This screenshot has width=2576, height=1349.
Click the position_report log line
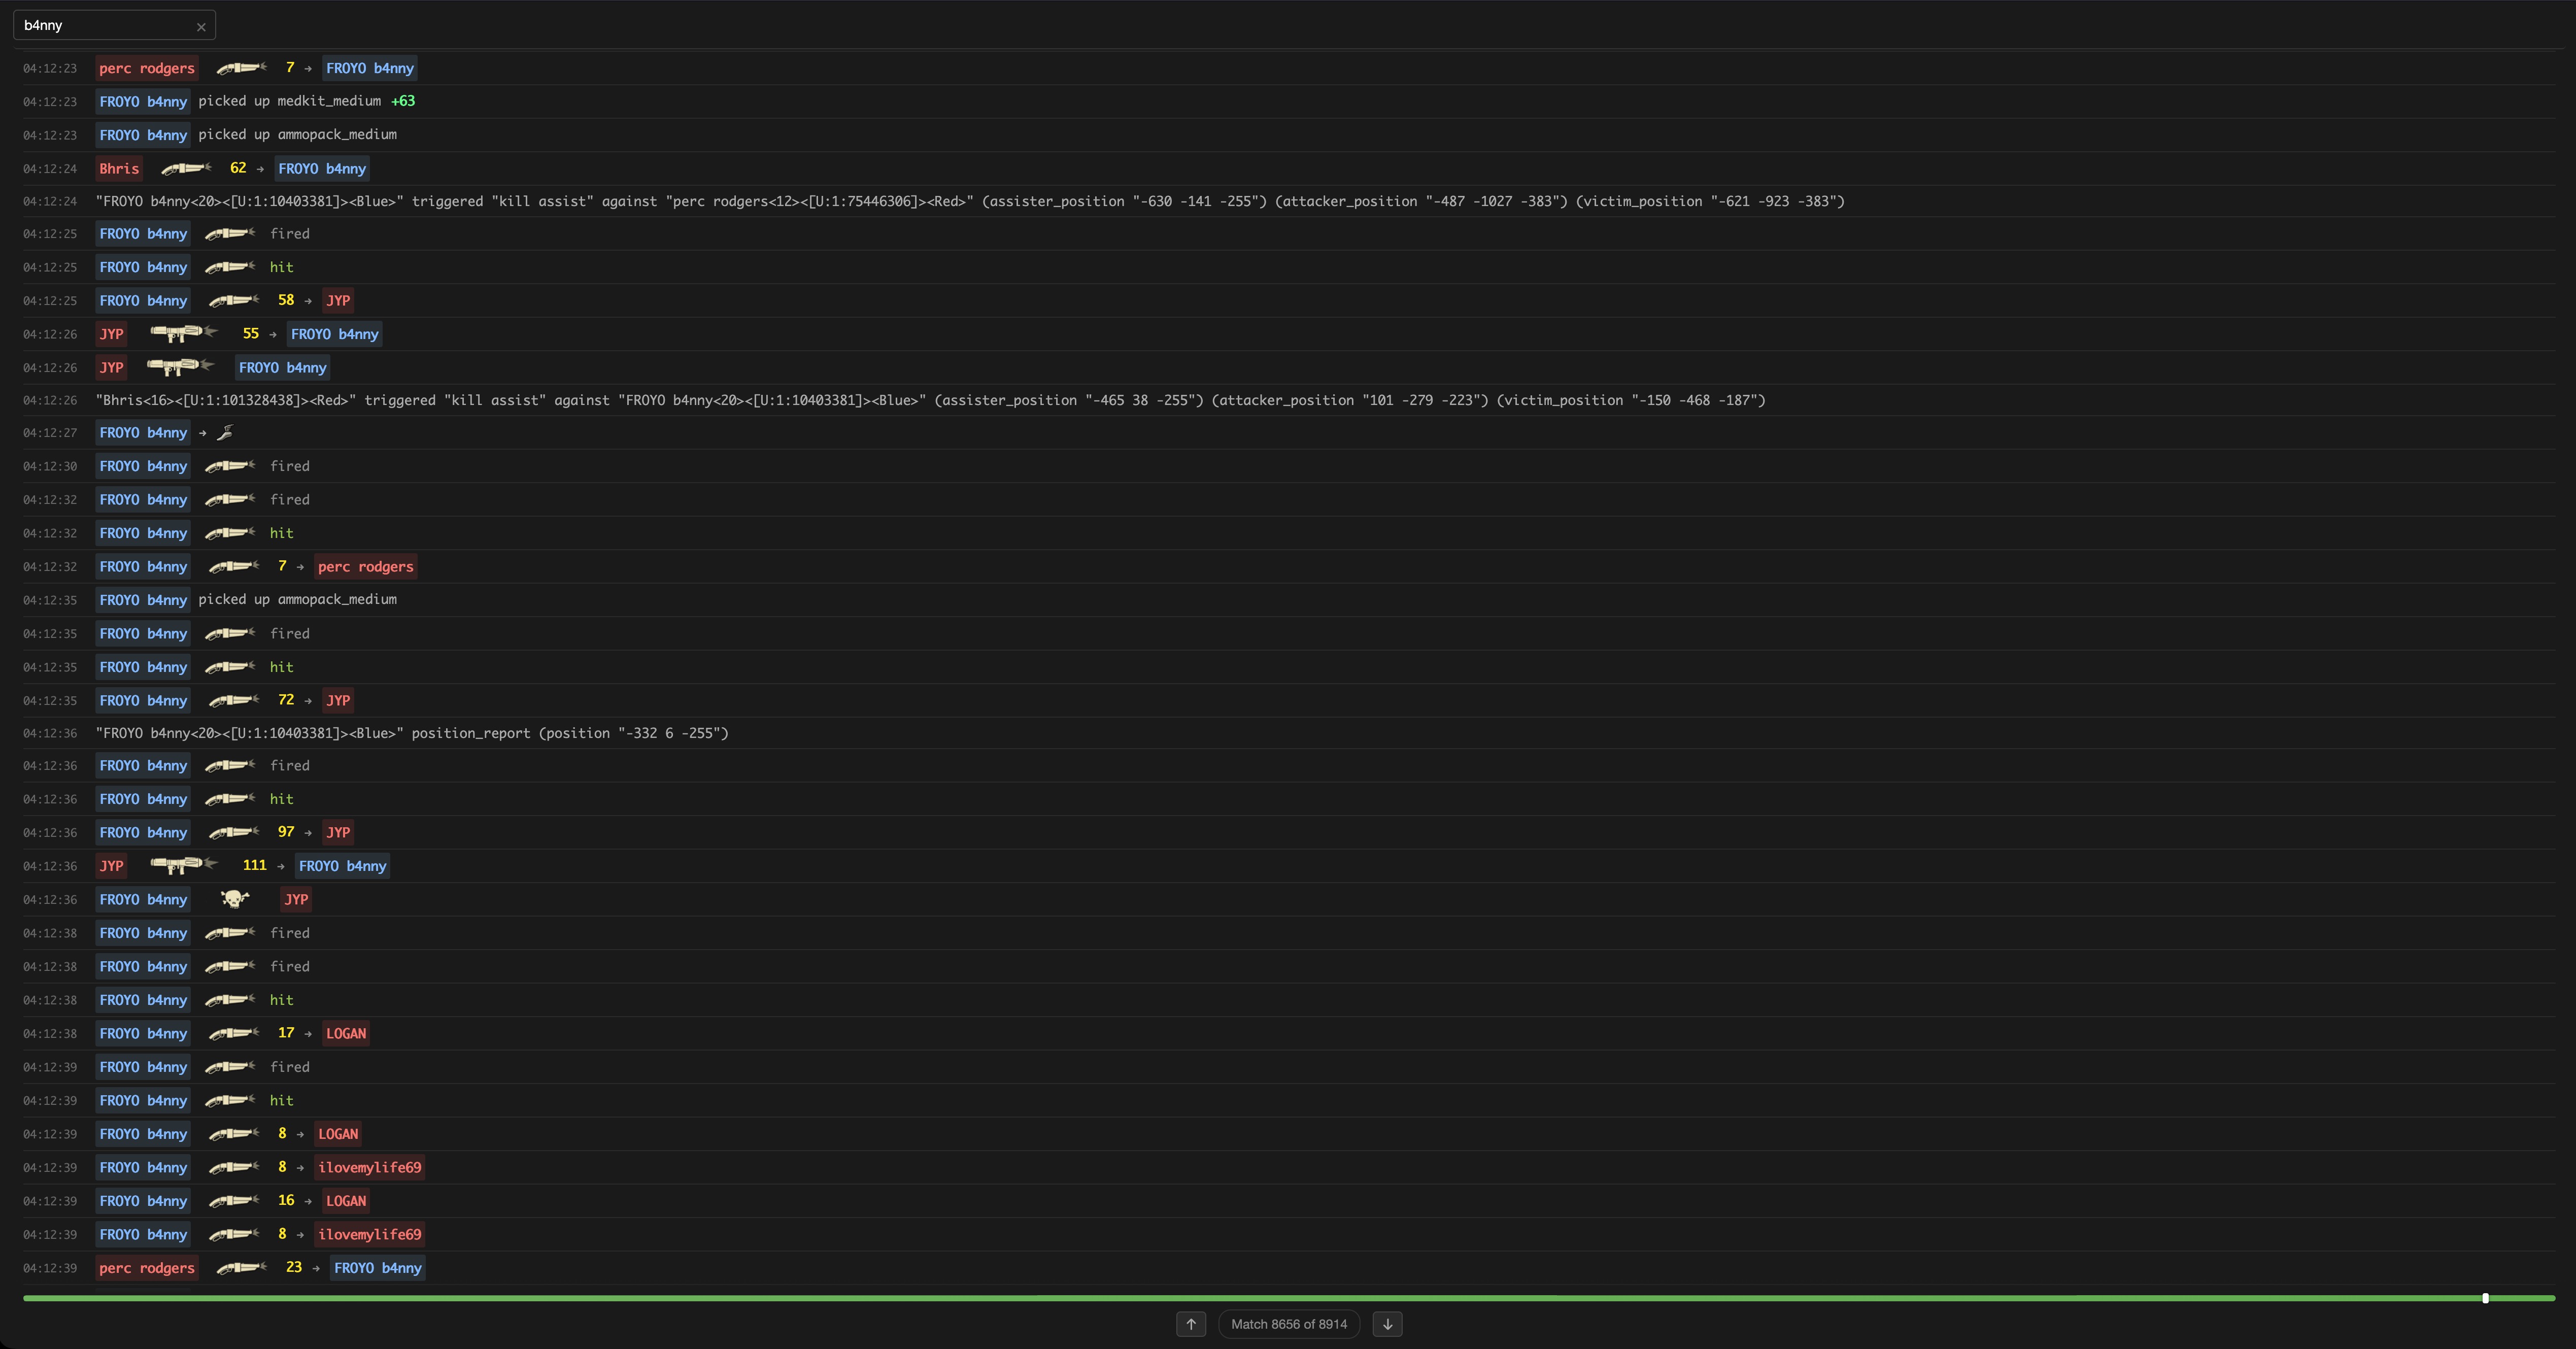click(412, 733)
